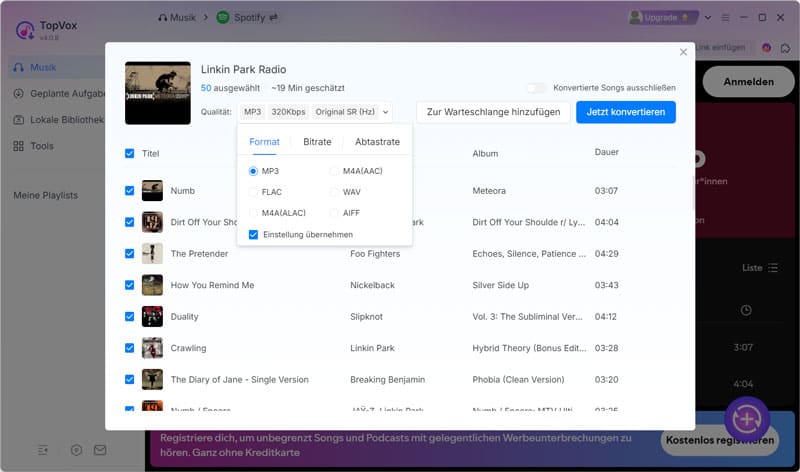Click the Silver Side Up album text
Viewport: 800px width, 472px height.
(x=501, y=285)
